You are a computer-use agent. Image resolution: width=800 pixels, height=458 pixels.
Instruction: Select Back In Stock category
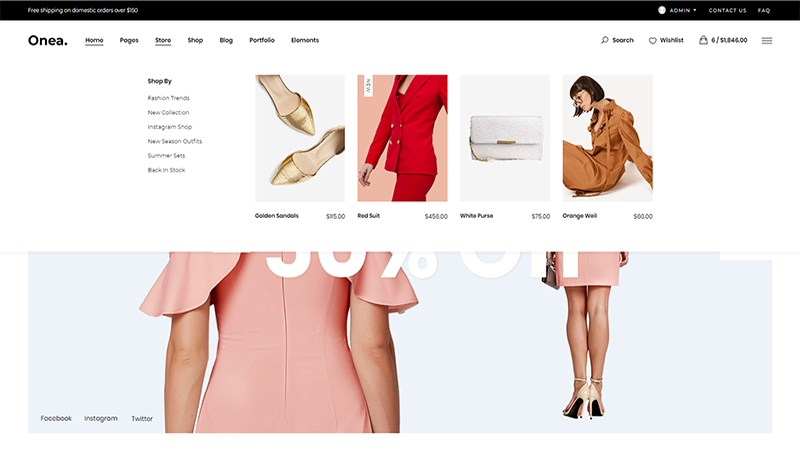[x=166, y=170]
